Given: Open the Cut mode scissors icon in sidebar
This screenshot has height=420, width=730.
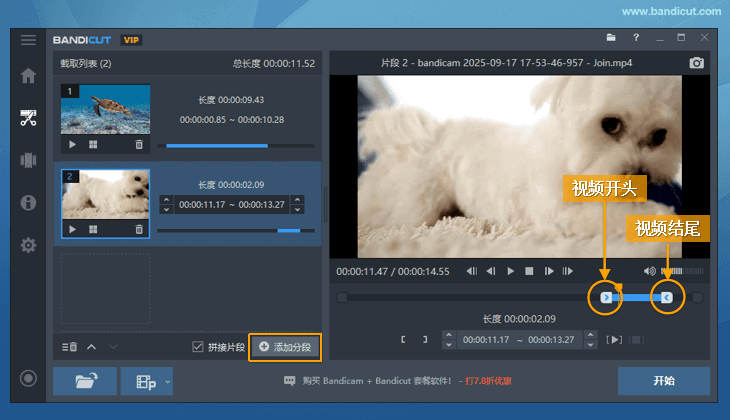Looking at the screenshot, I should [x=28, y=118].
